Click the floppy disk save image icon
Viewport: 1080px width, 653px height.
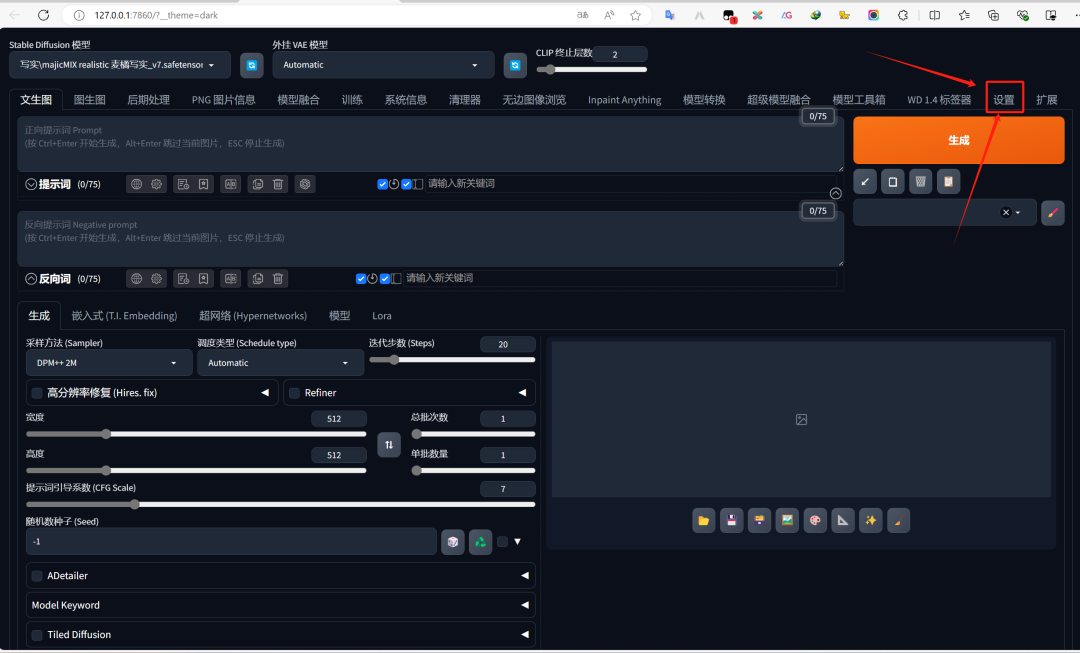731,520
